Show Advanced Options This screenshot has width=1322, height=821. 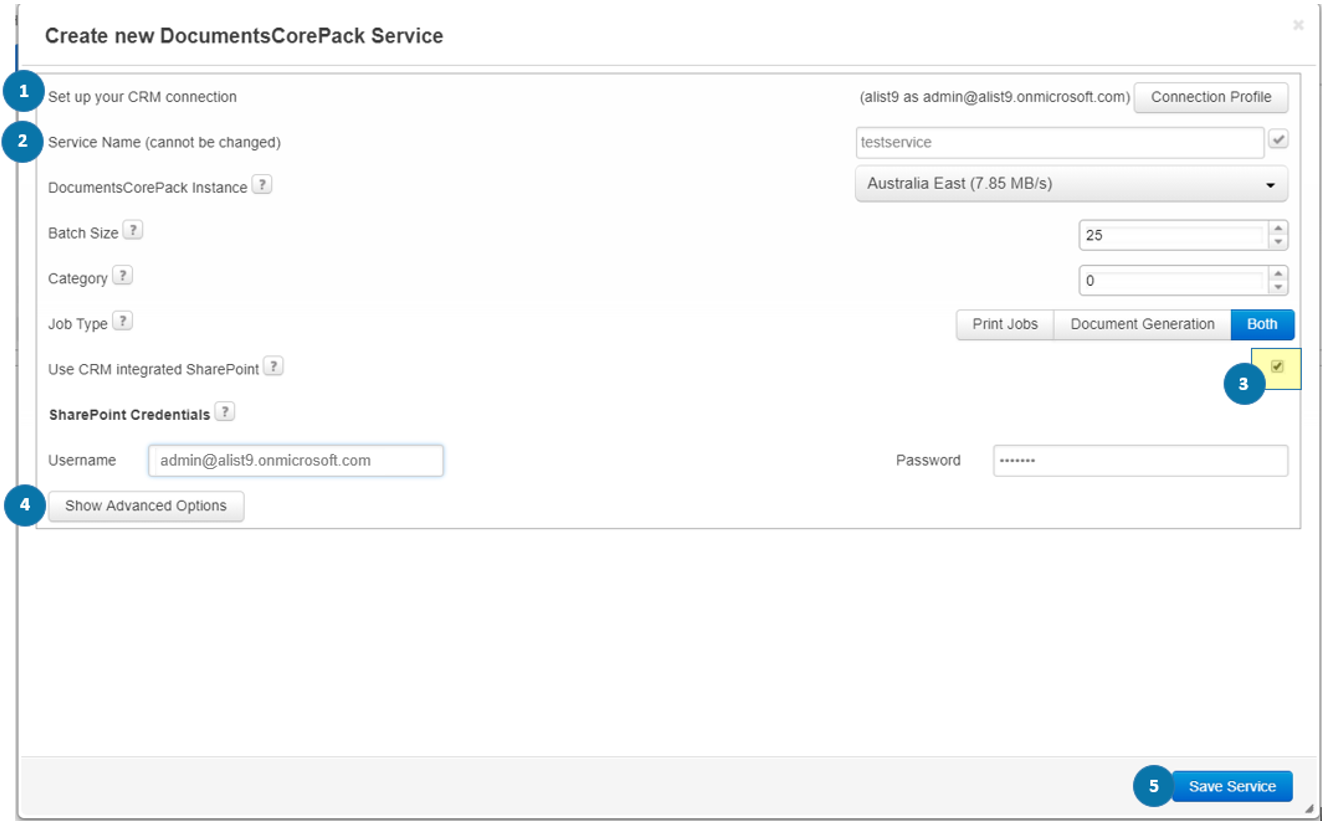coord(146,506)
